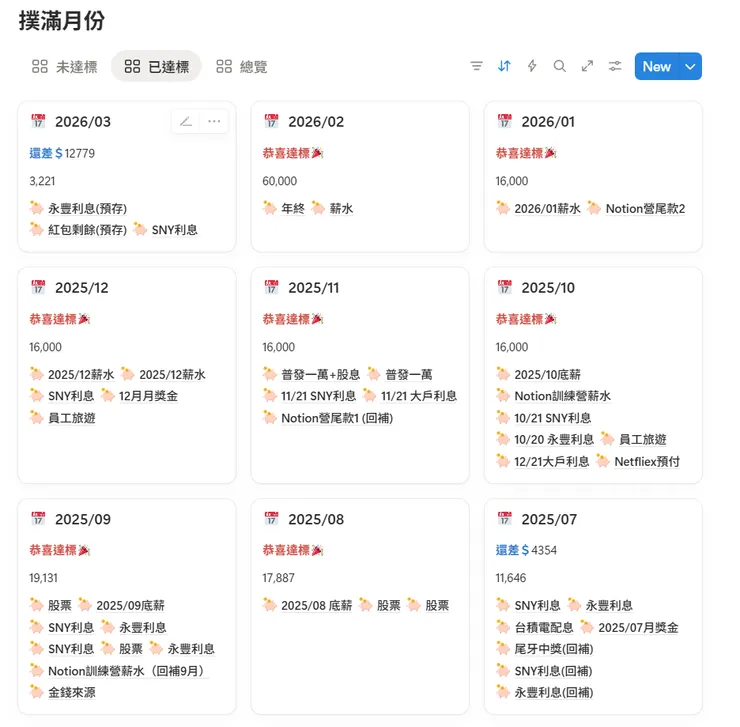
Task: Click the 19,131 amount in 2025/09
Action: (x=43, y=578)
